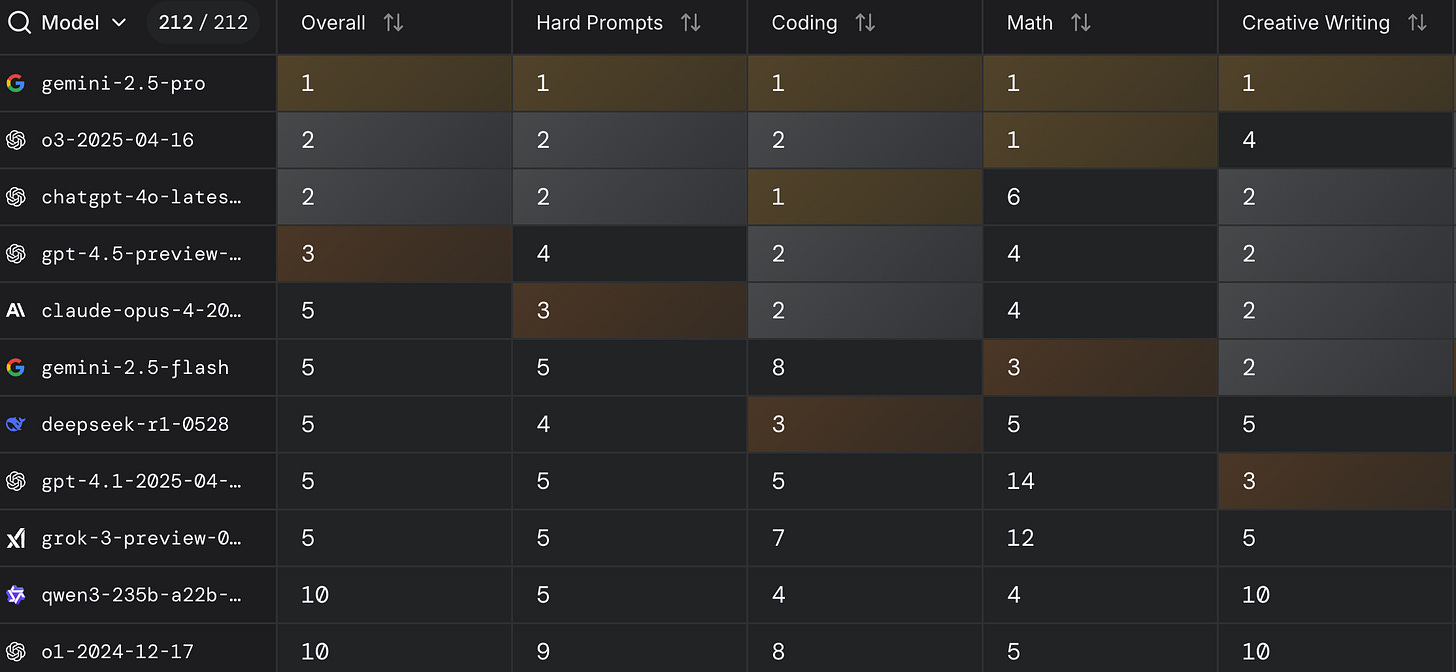Click the Hard Prompts column header label
1456x672 pixels.
pos(599,23)
